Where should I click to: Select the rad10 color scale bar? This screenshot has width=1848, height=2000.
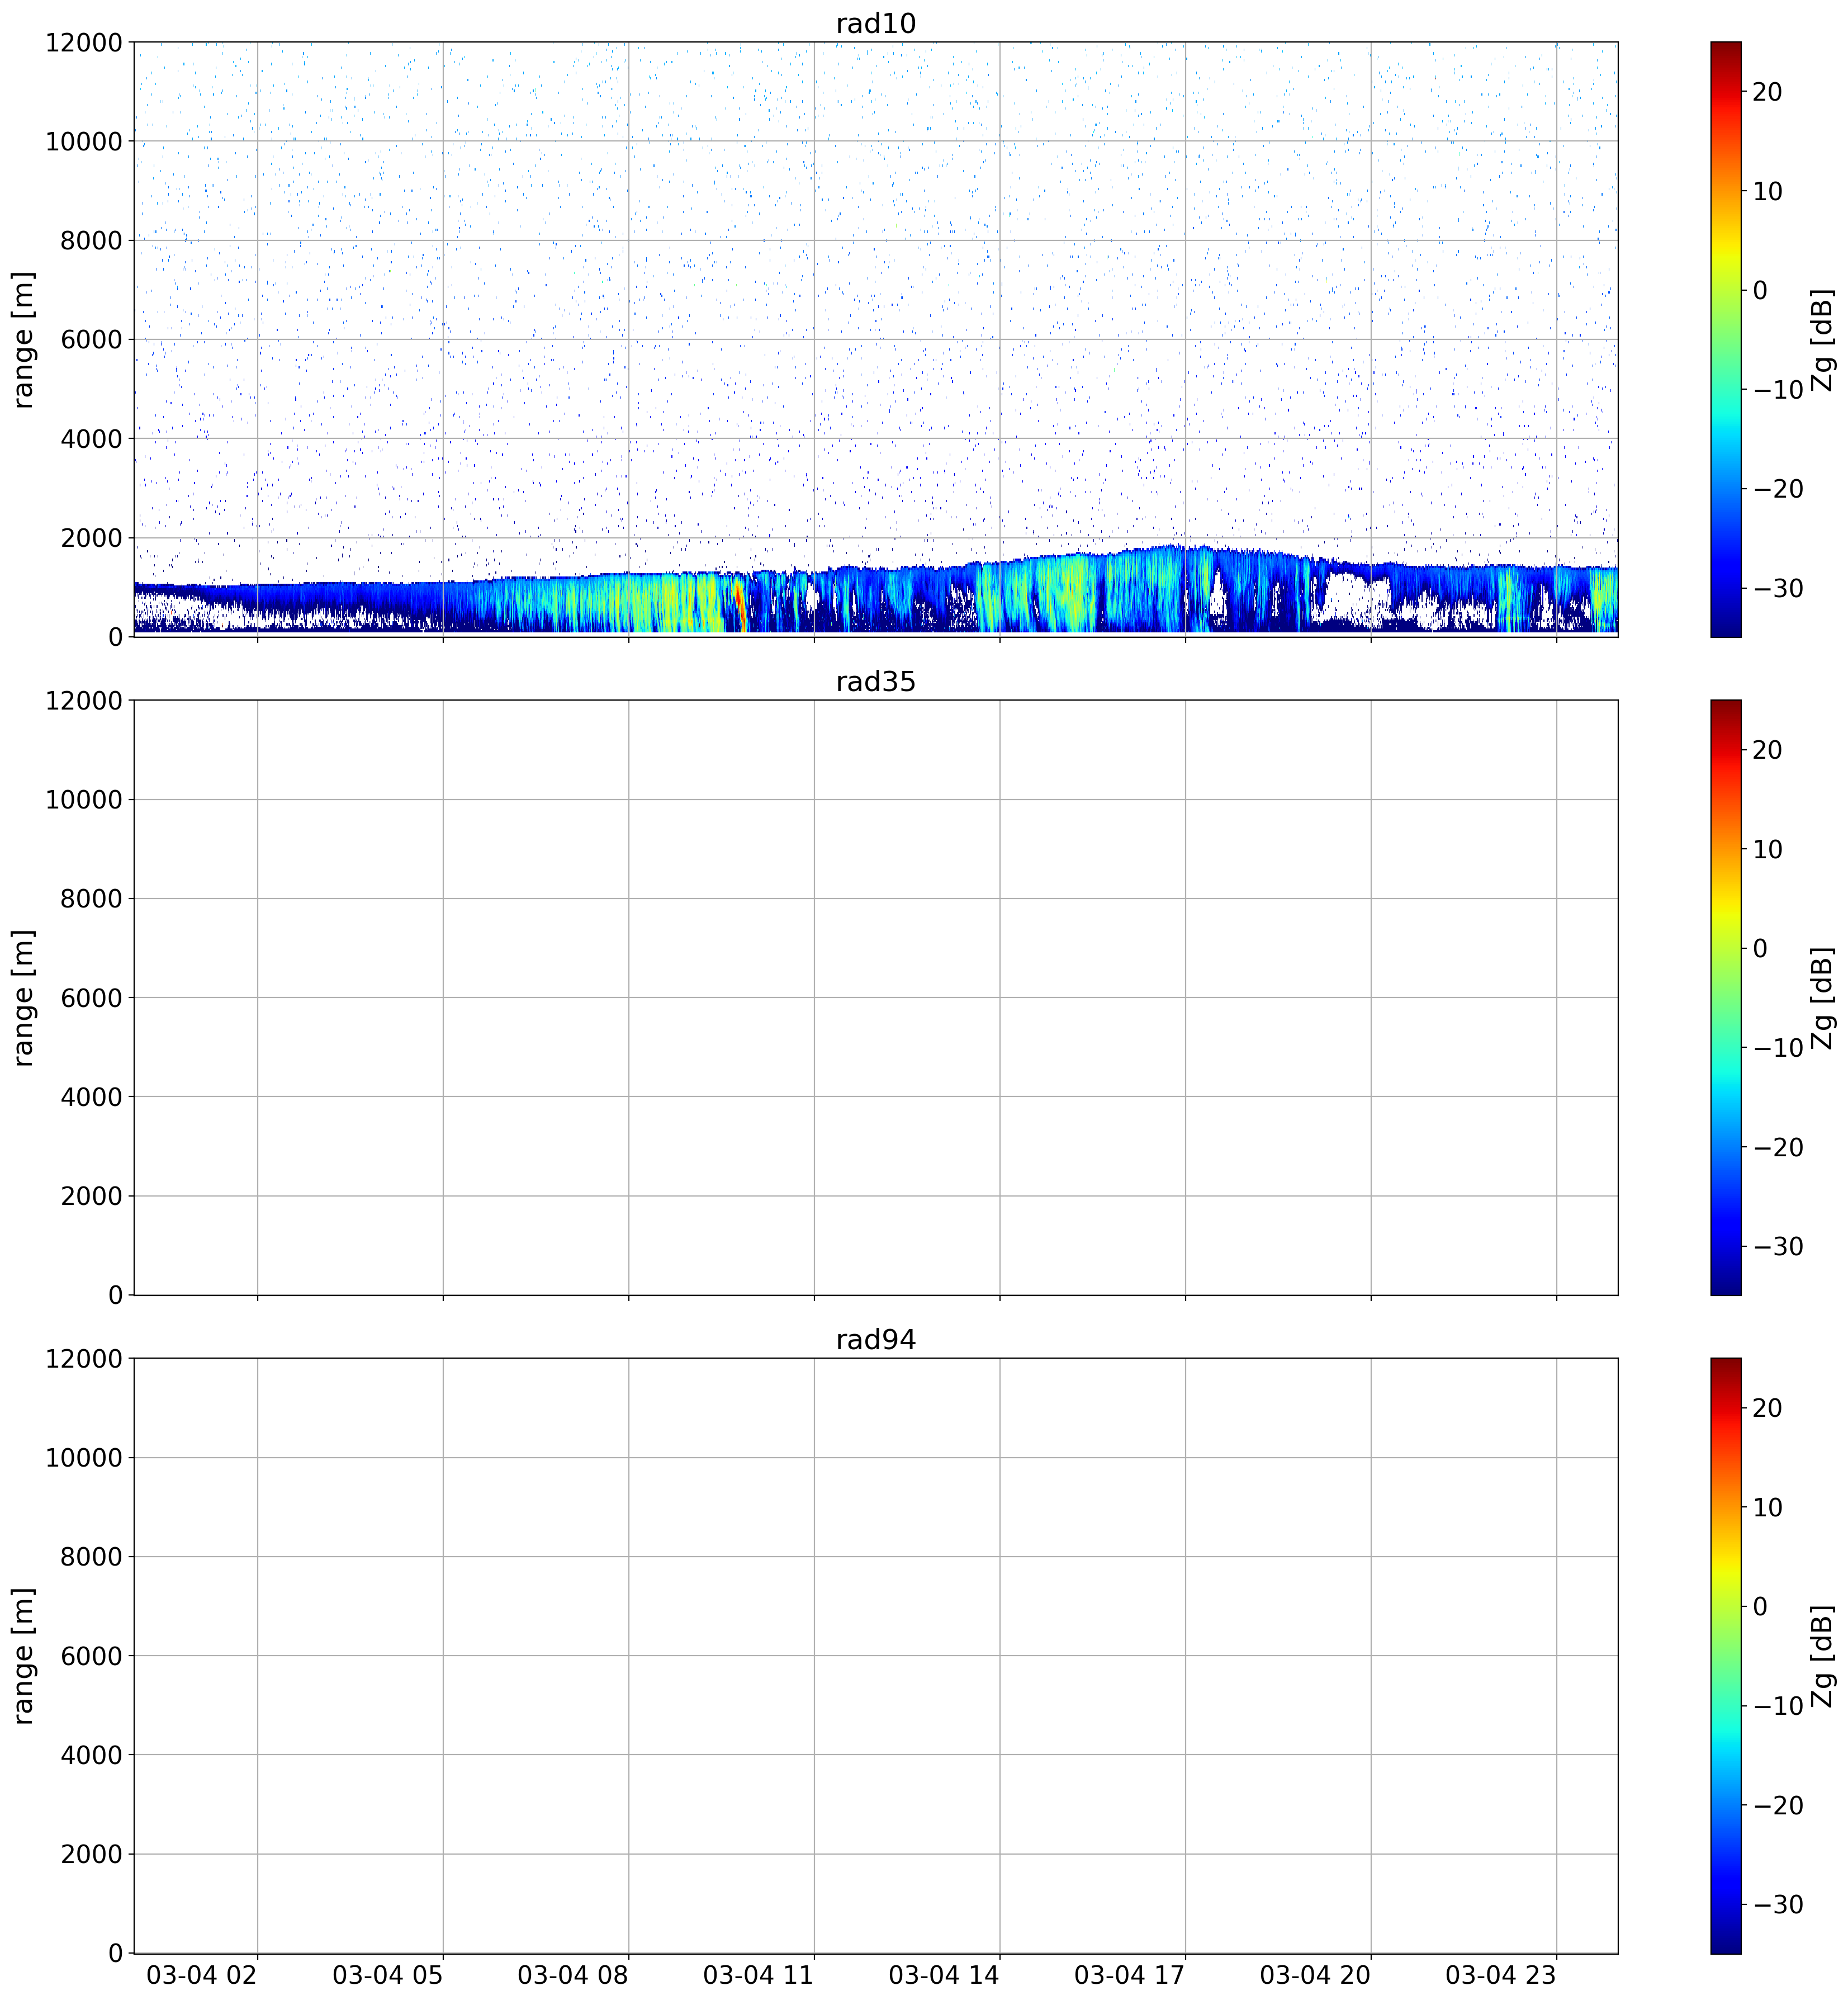click(1725, 339)
